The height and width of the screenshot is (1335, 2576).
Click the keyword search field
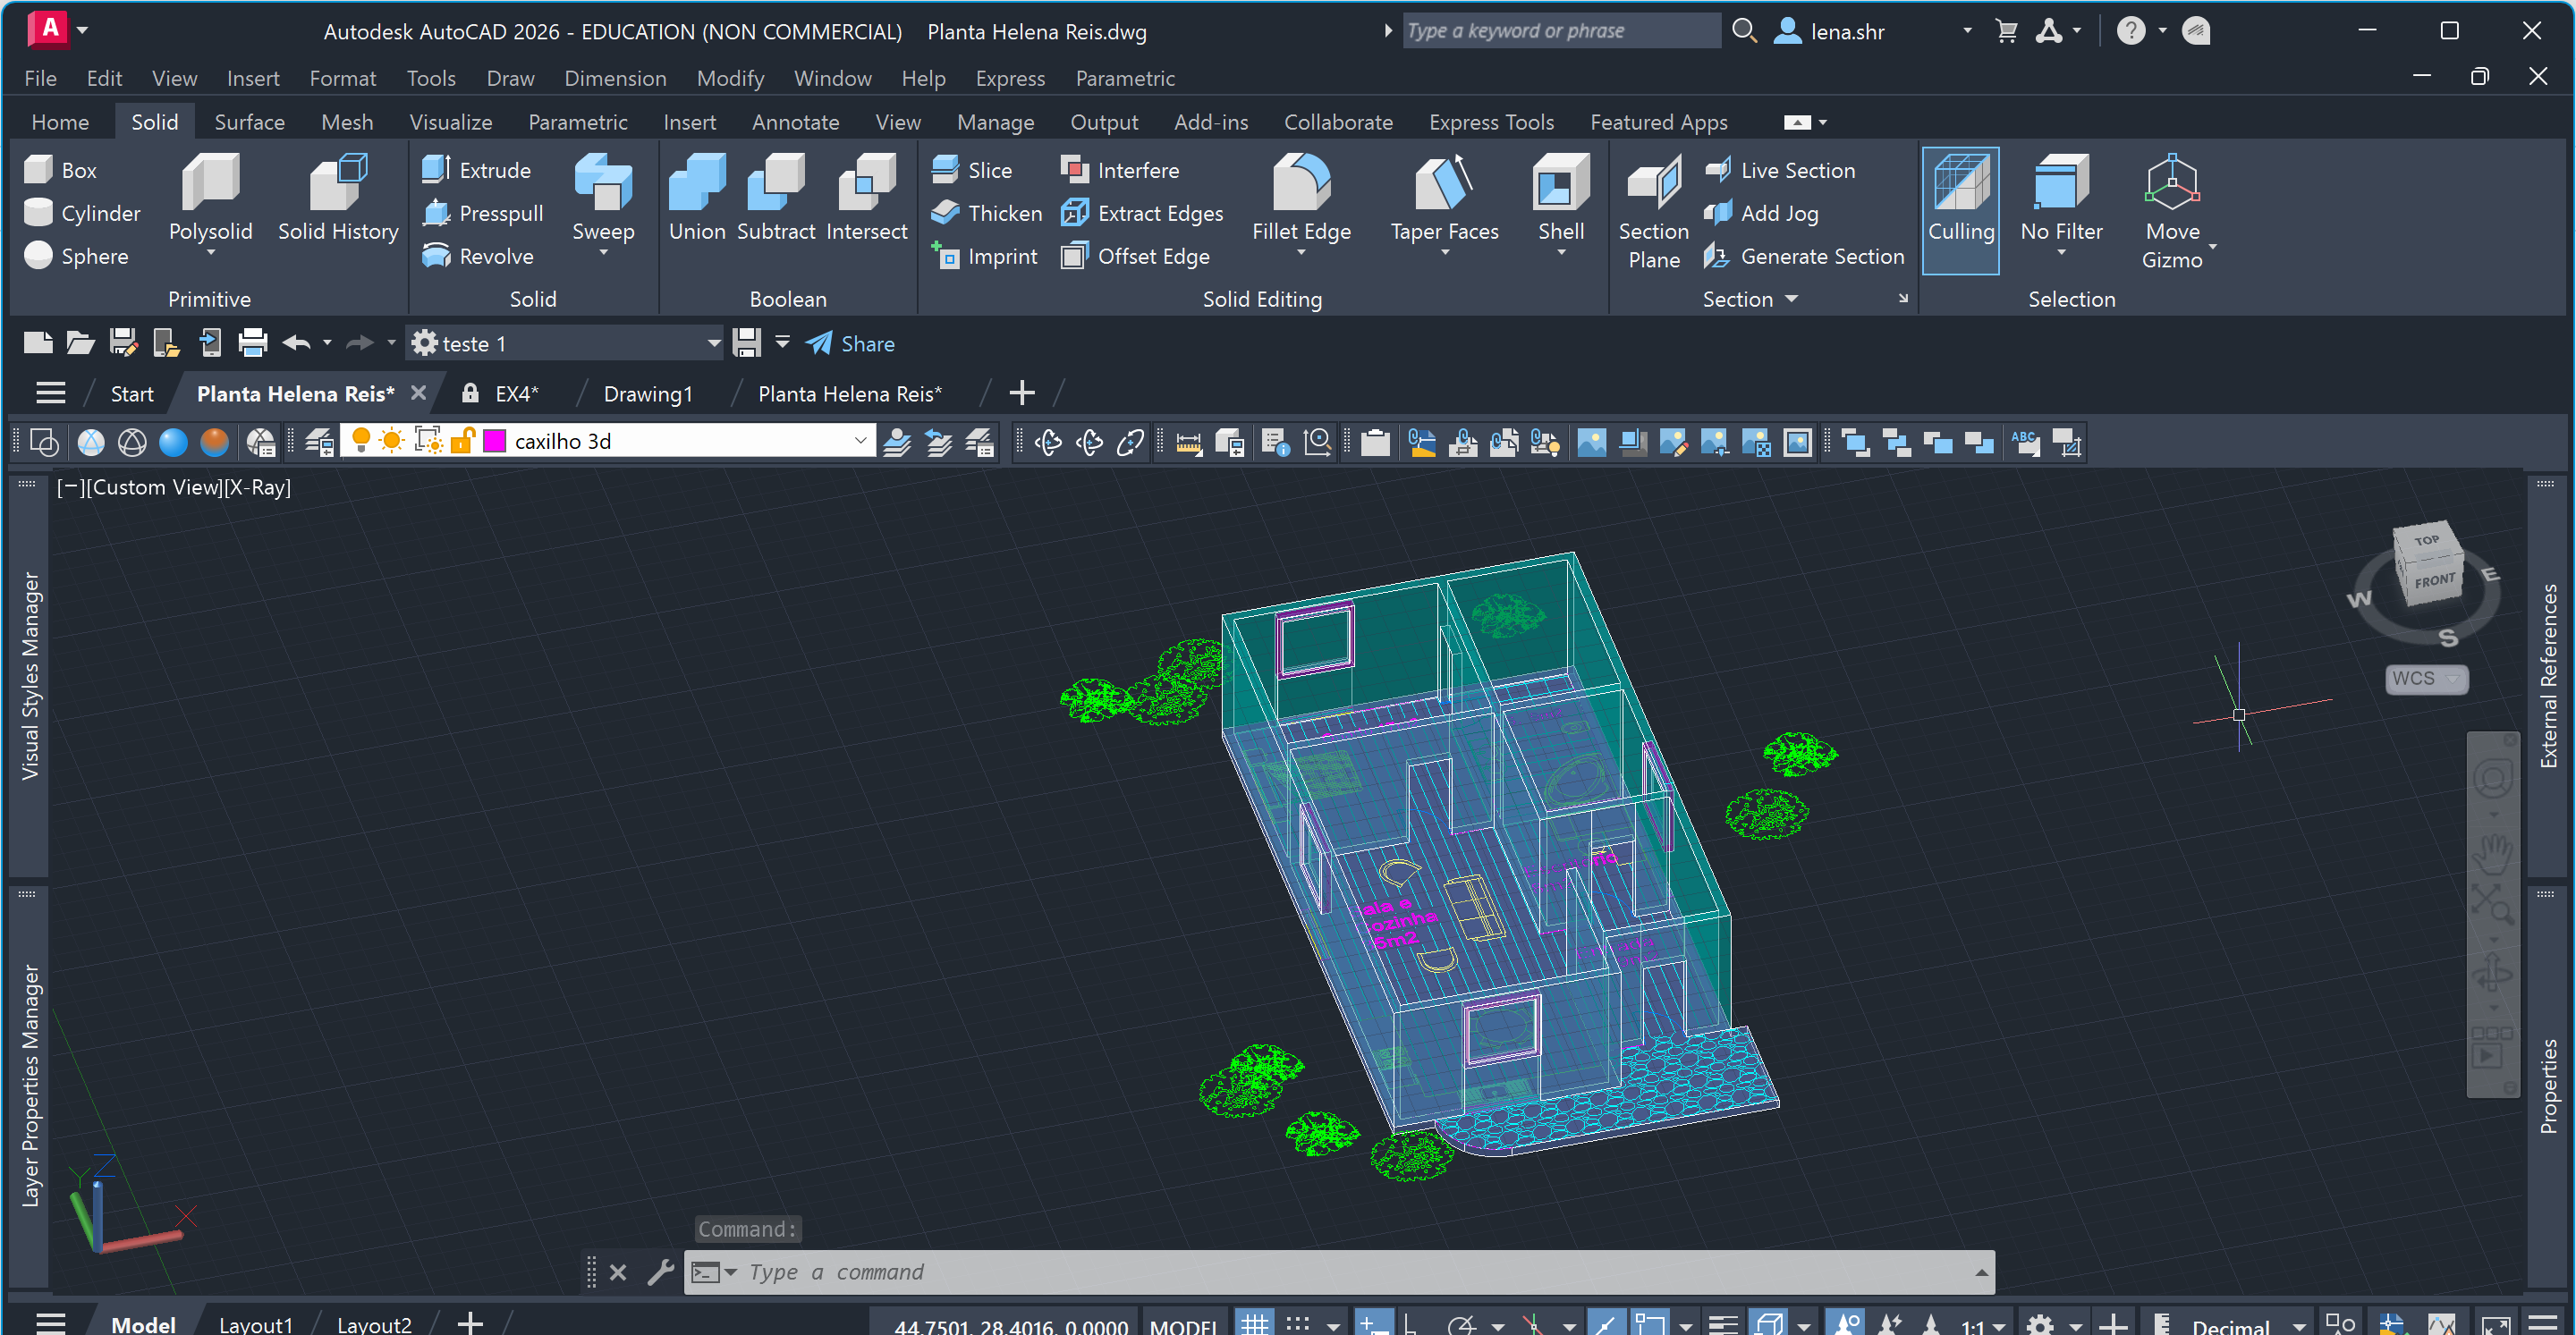(1560, 31)
